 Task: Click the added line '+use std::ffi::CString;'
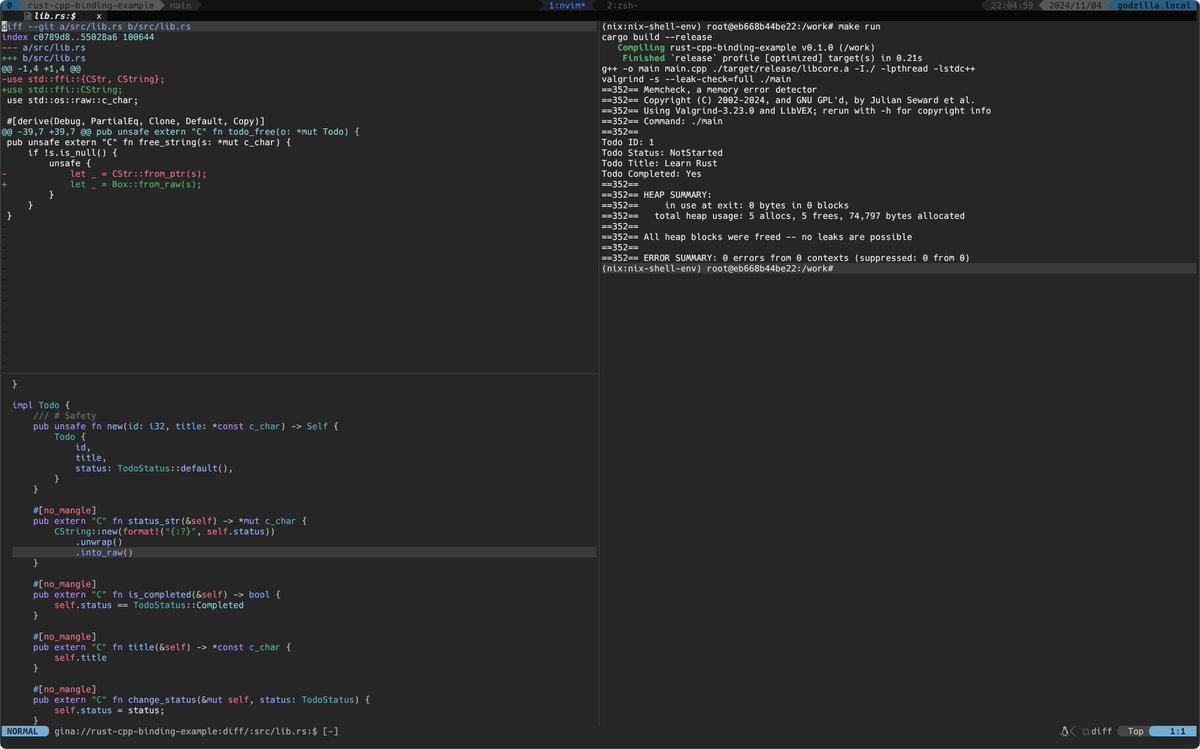tap(63, 89)
